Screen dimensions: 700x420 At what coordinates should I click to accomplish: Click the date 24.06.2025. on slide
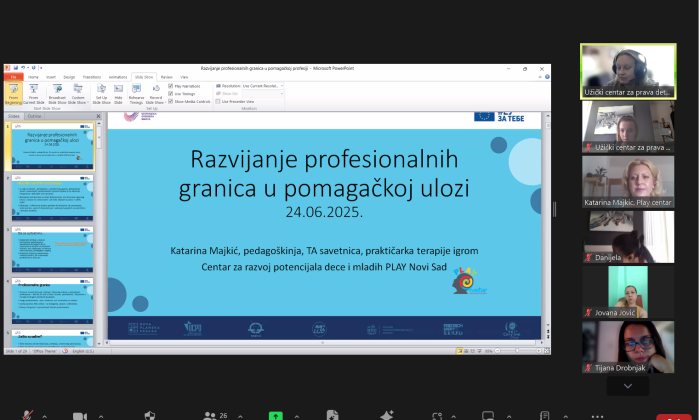(x=324, y=212)
